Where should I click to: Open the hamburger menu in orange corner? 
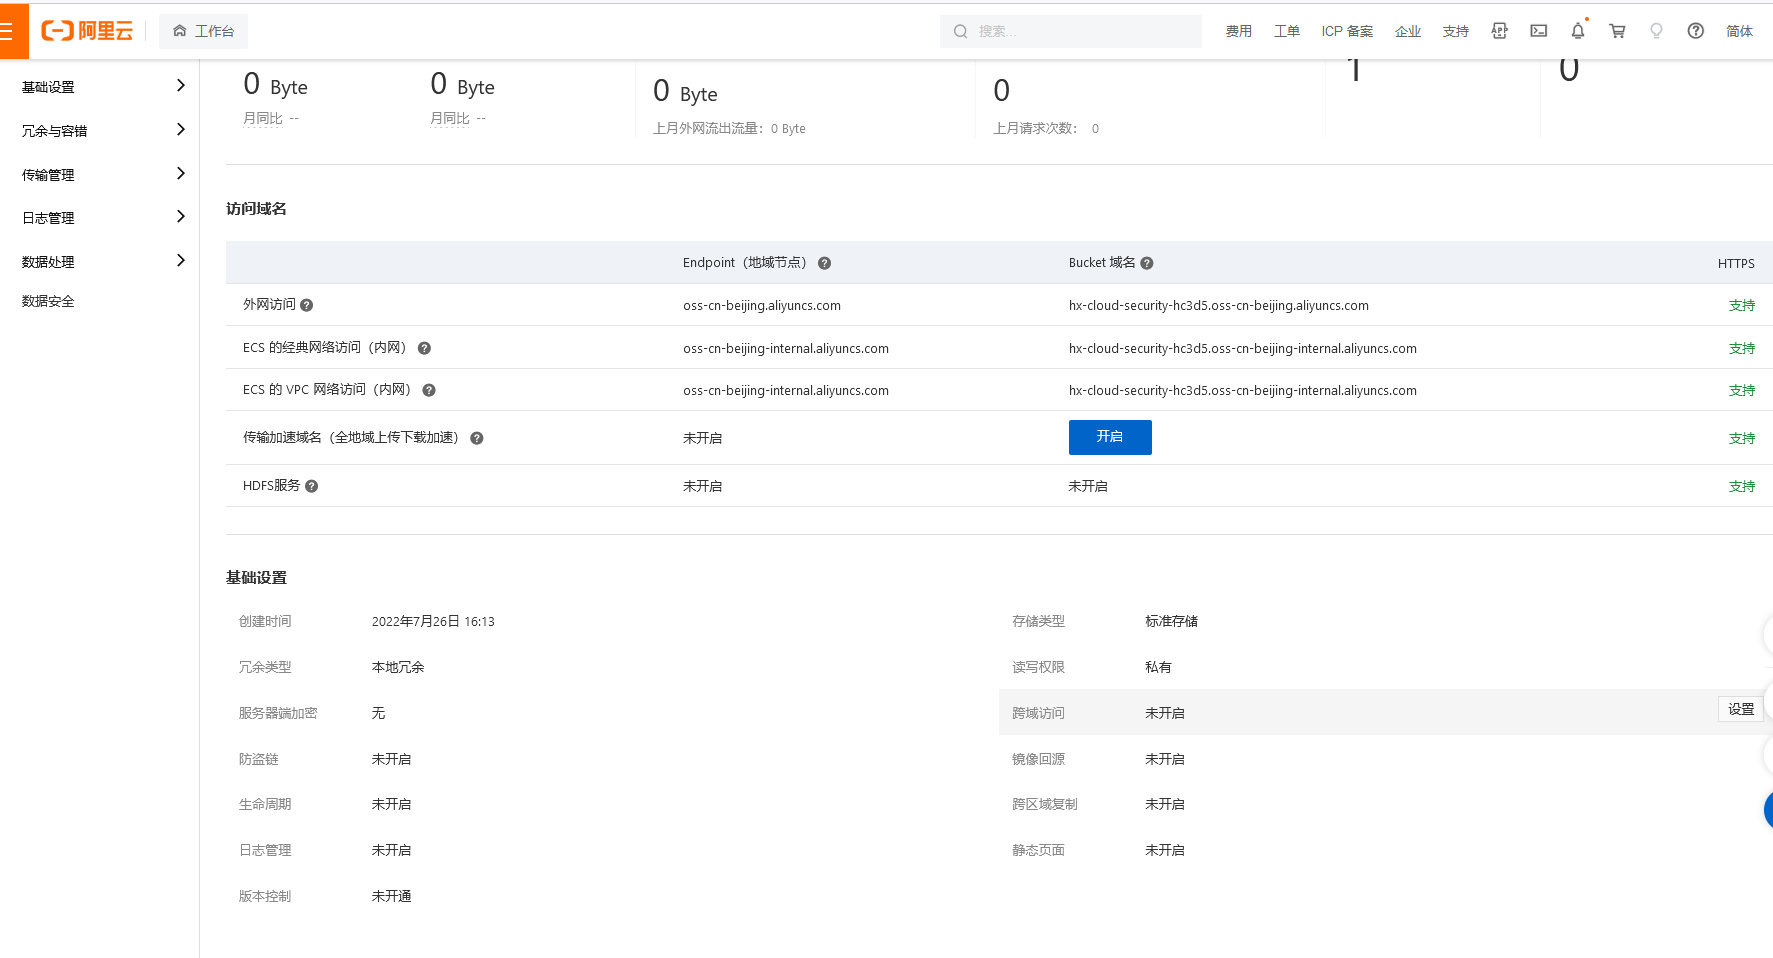(12, 31)
